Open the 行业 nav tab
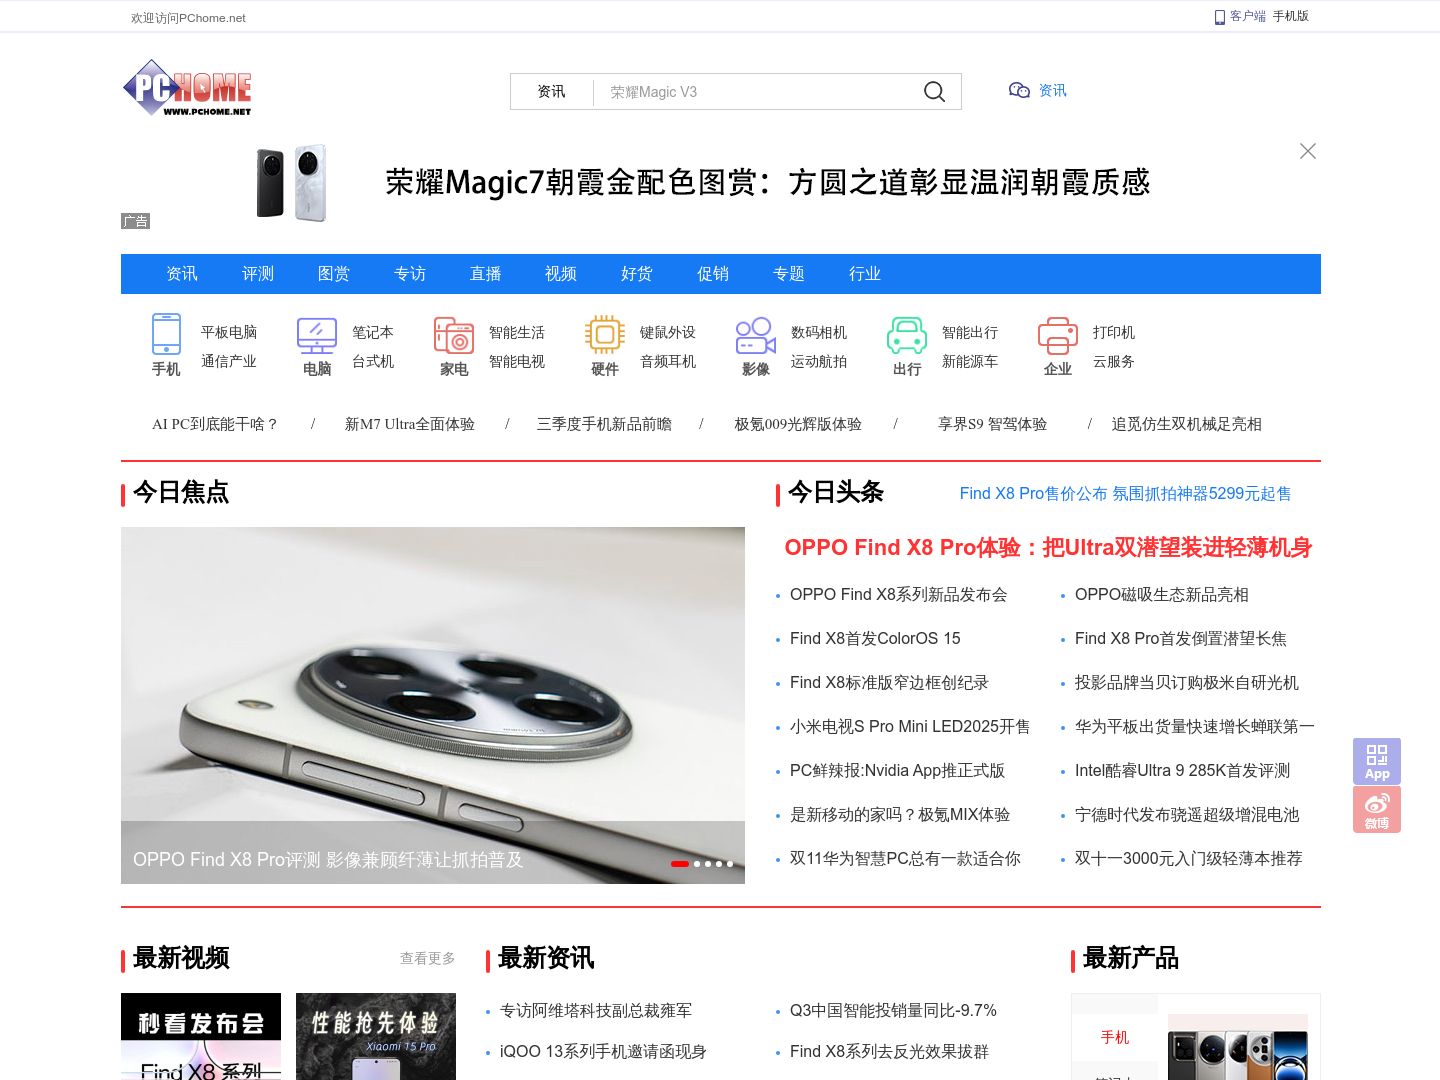This screenshot has width=1440, height=1080. 865,274
